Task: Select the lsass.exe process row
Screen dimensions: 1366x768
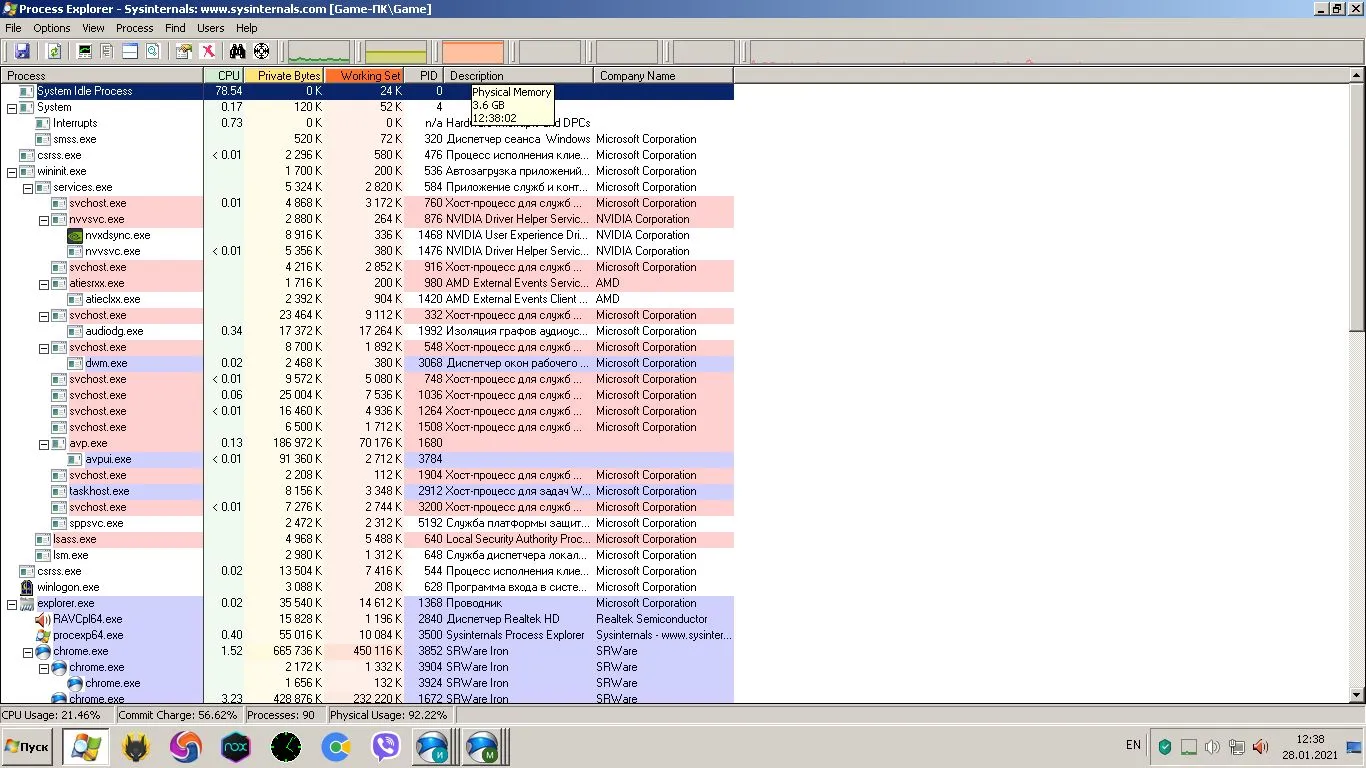Action: pos(367,539)
